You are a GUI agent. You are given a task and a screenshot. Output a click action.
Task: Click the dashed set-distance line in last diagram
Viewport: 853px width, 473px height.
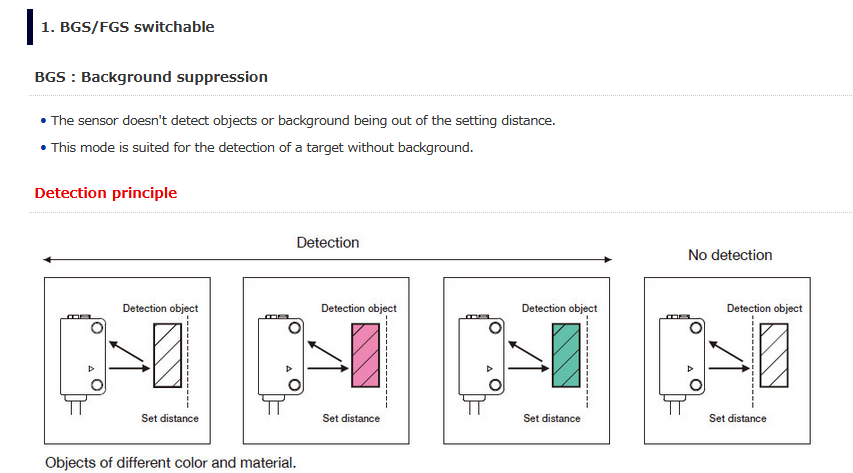(x=753, y=361)
